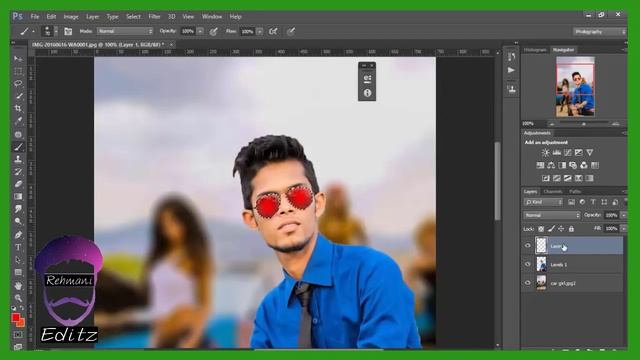Open the Photography workspace dropdown

[599, 31]
